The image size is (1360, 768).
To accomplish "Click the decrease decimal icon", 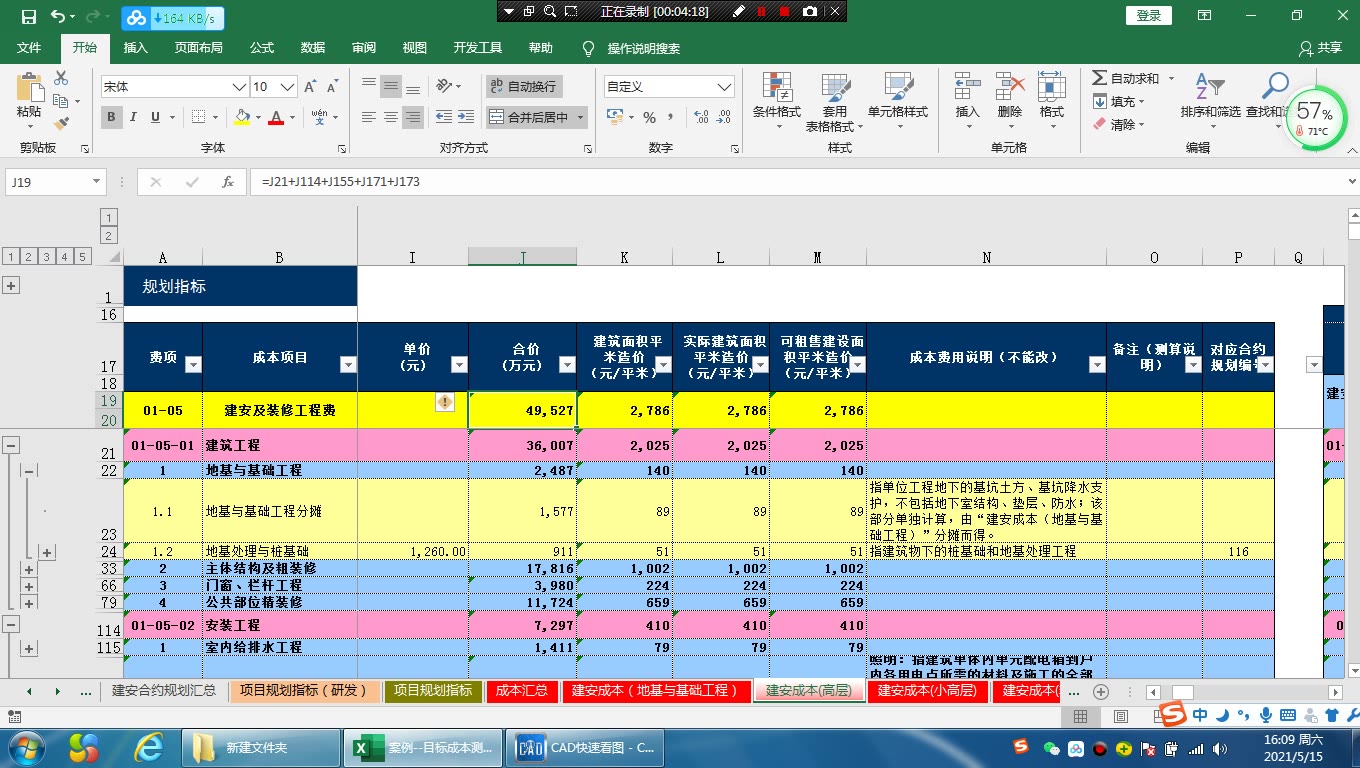I will coord(725,118).
